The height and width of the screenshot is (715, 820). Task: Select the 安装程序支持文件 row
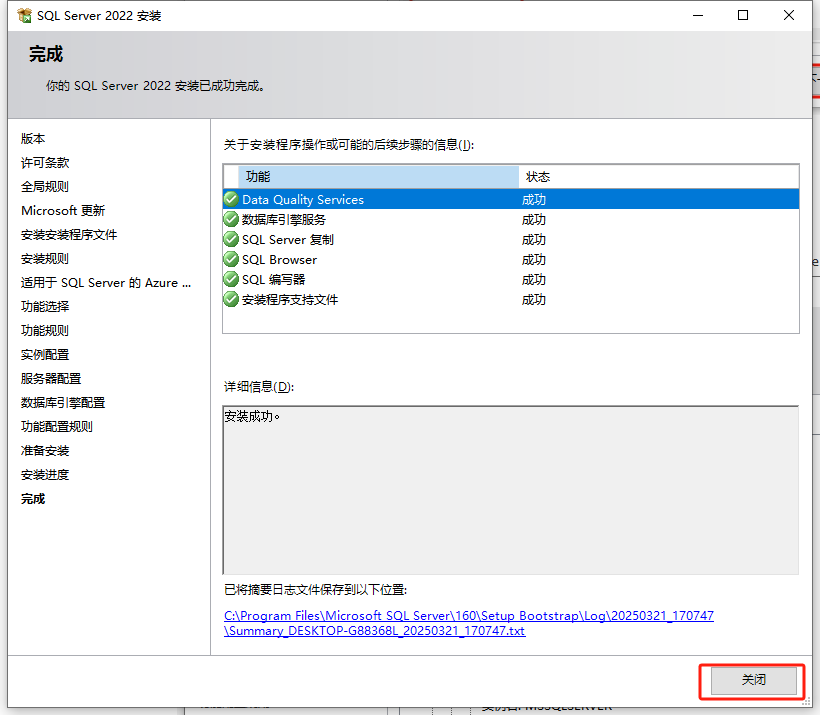511,300
